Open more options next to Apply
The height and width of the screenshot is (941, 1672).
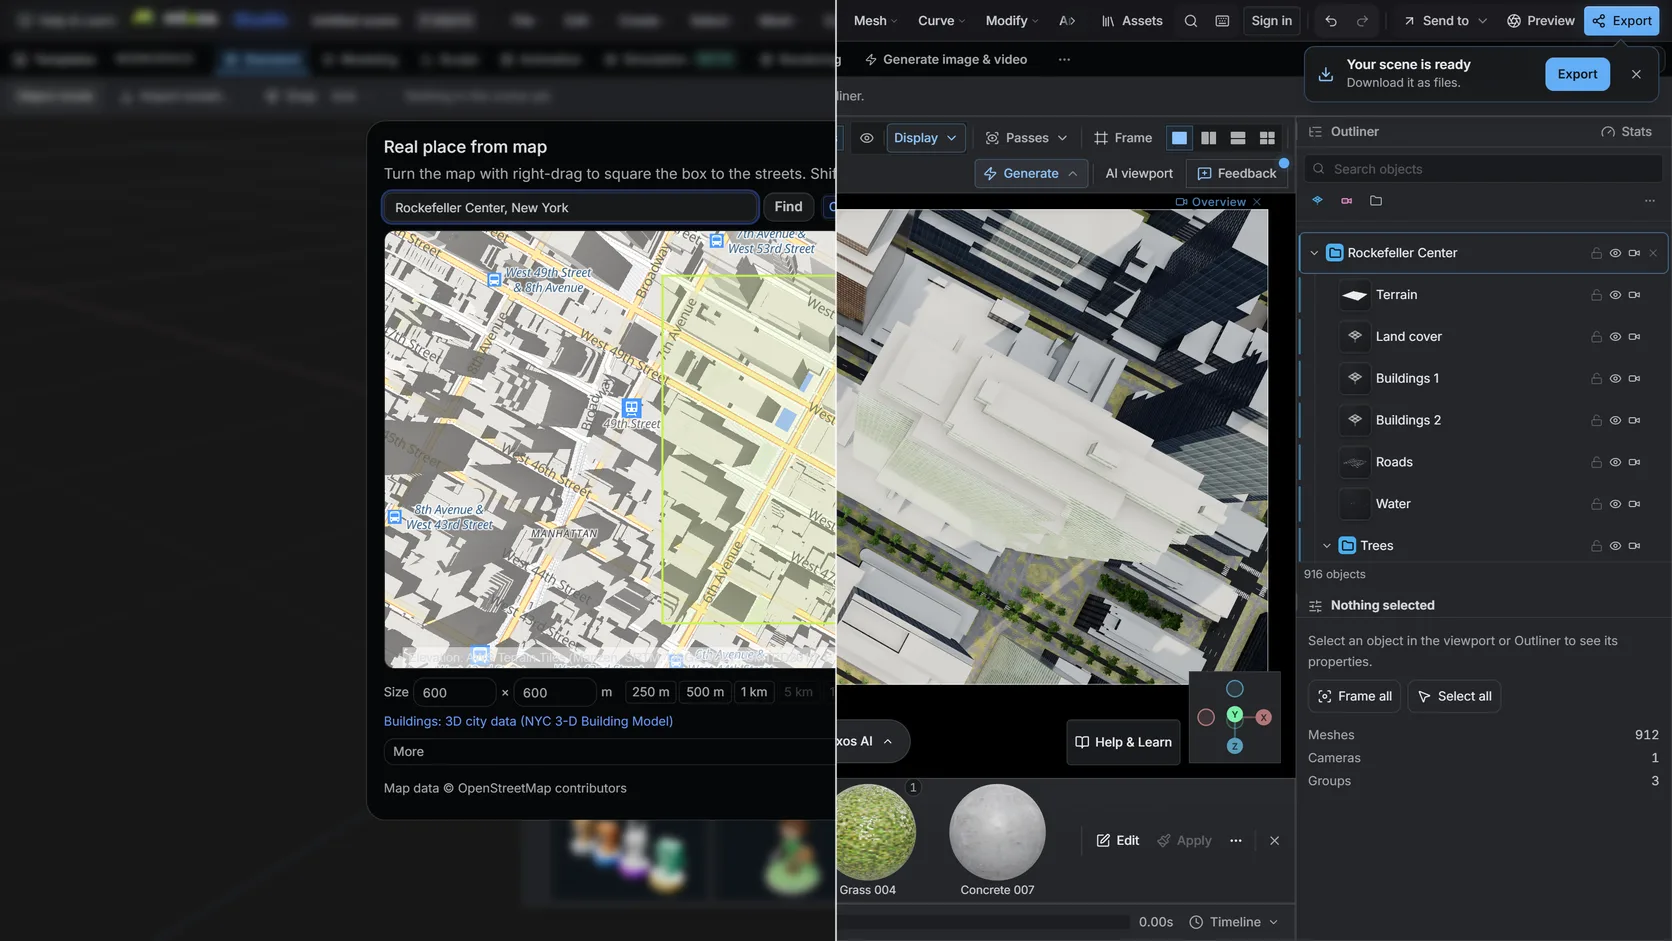click(x=1236, y=841)
